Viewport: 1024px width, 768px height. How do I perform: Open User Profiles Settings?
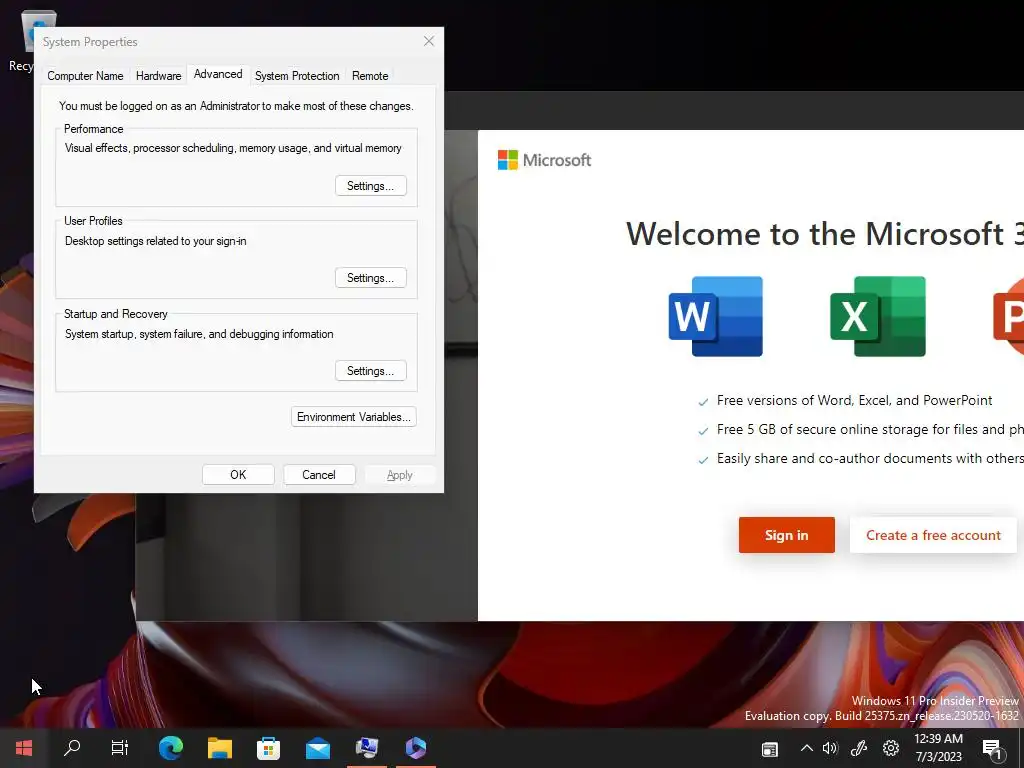(x=371, y=278)
